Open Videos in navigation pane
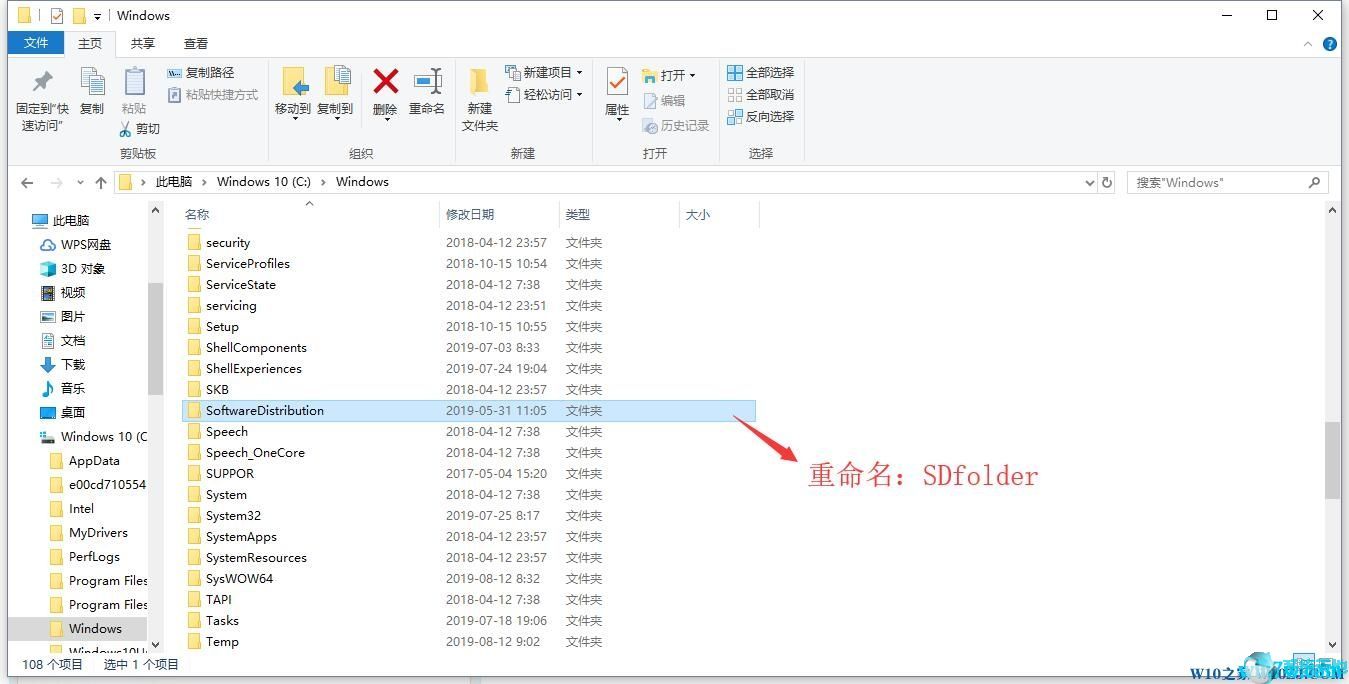This screenshot has width=1349, height=684. click(62, 293)
